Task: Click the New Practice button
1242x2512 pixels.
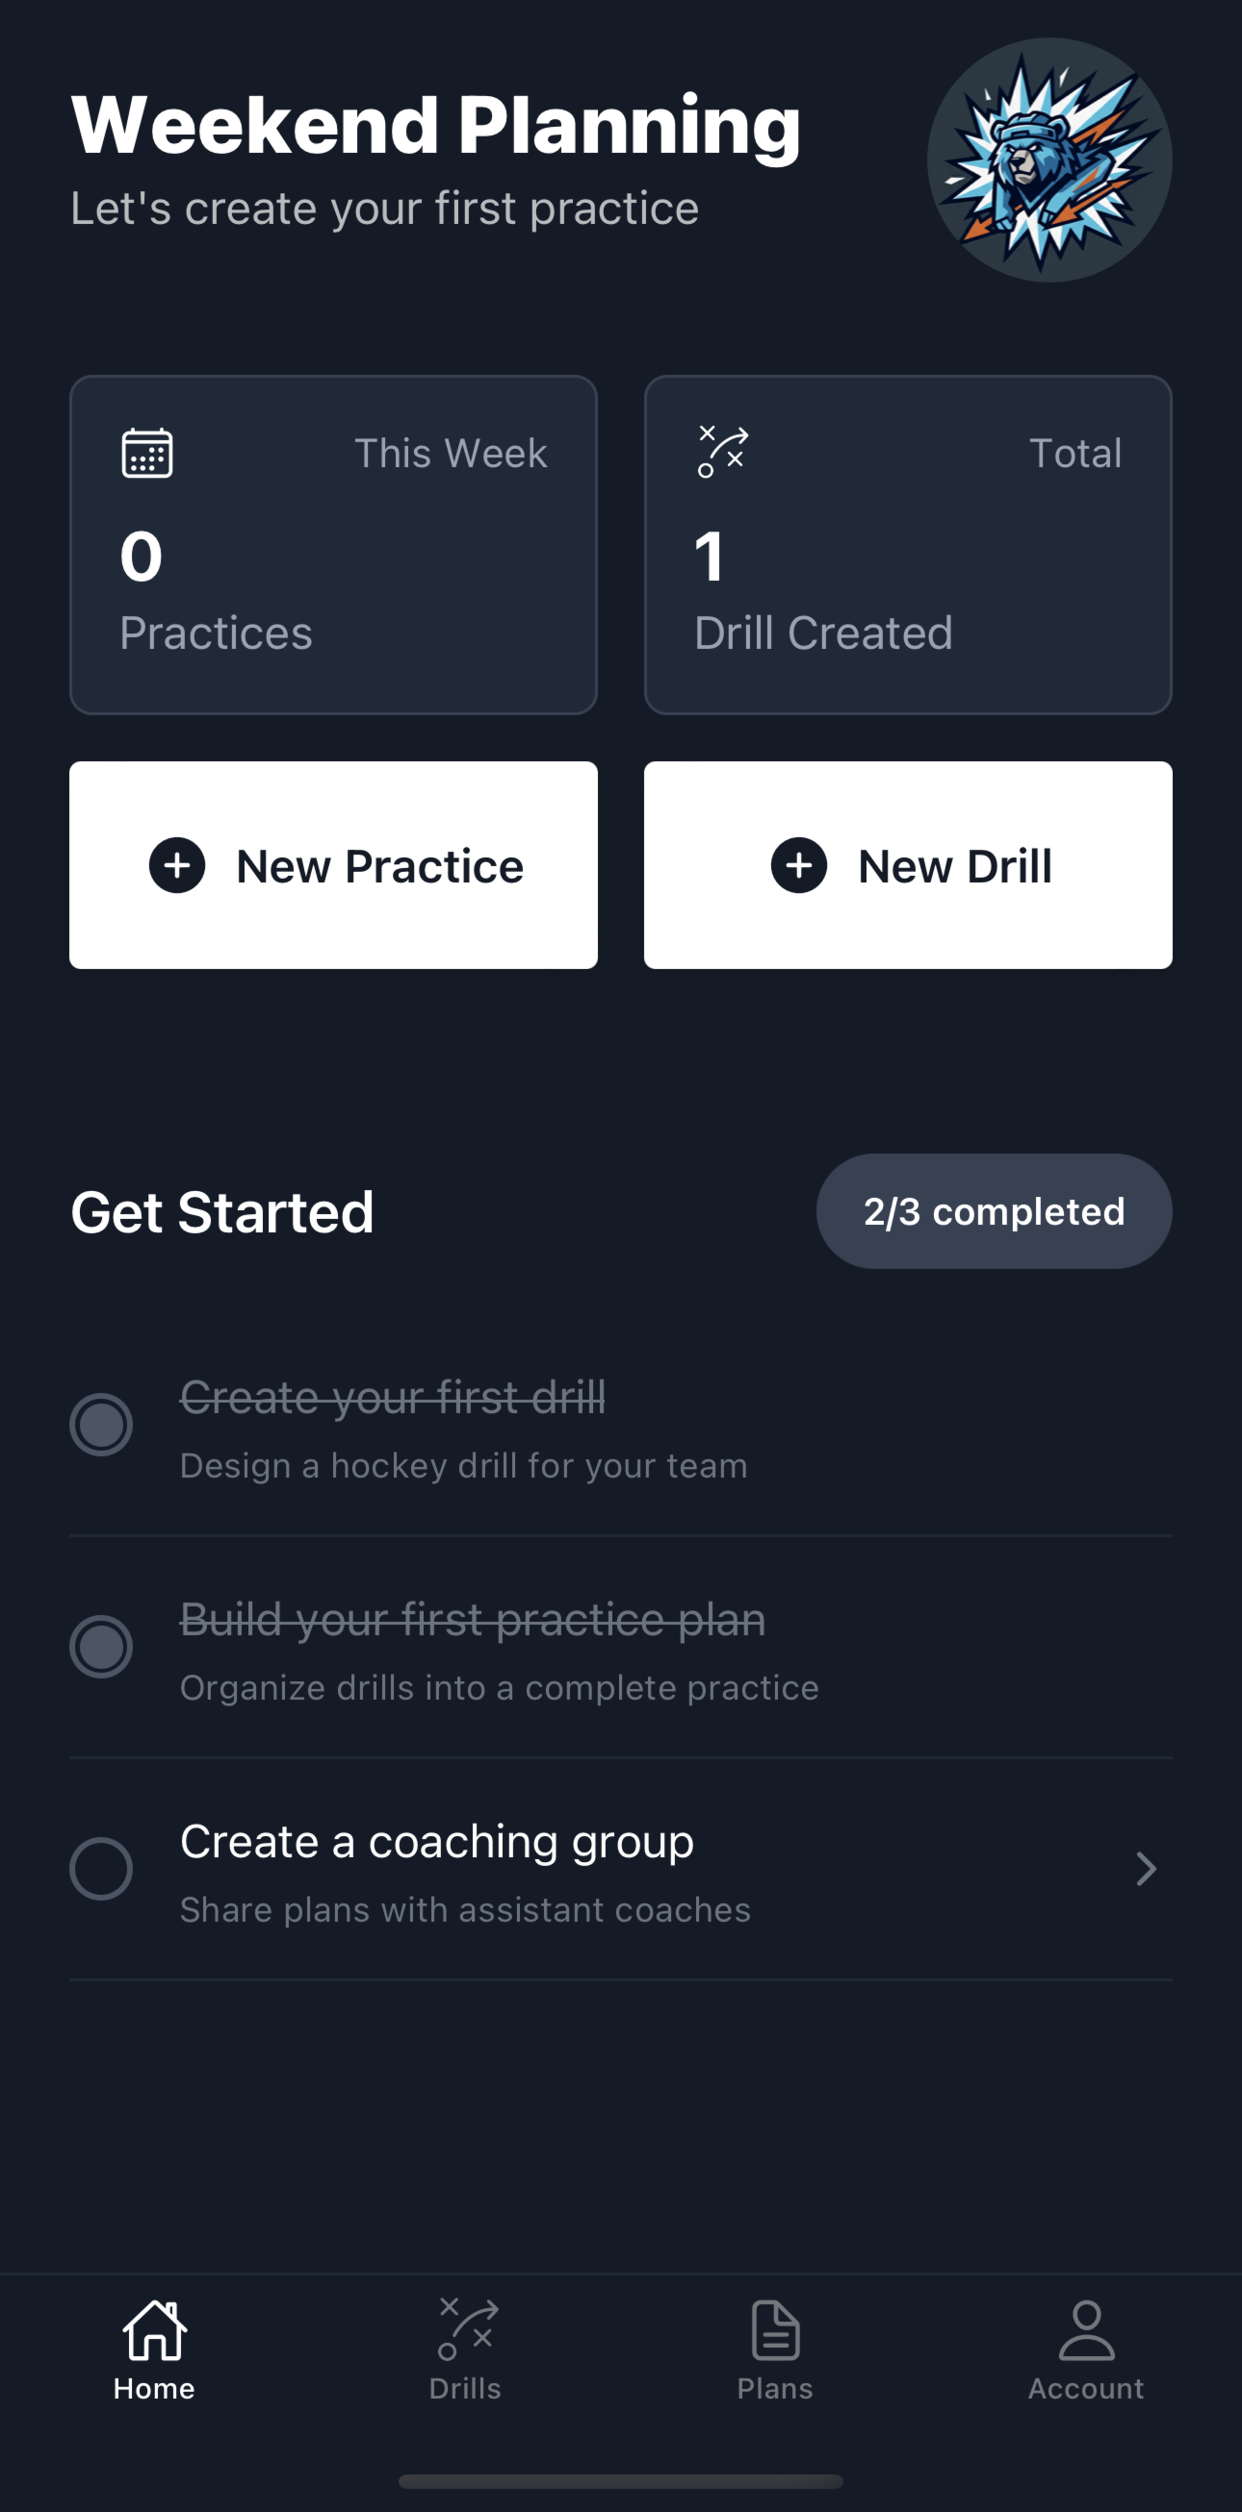Action: pyautogui.click(x=333, y=865)
